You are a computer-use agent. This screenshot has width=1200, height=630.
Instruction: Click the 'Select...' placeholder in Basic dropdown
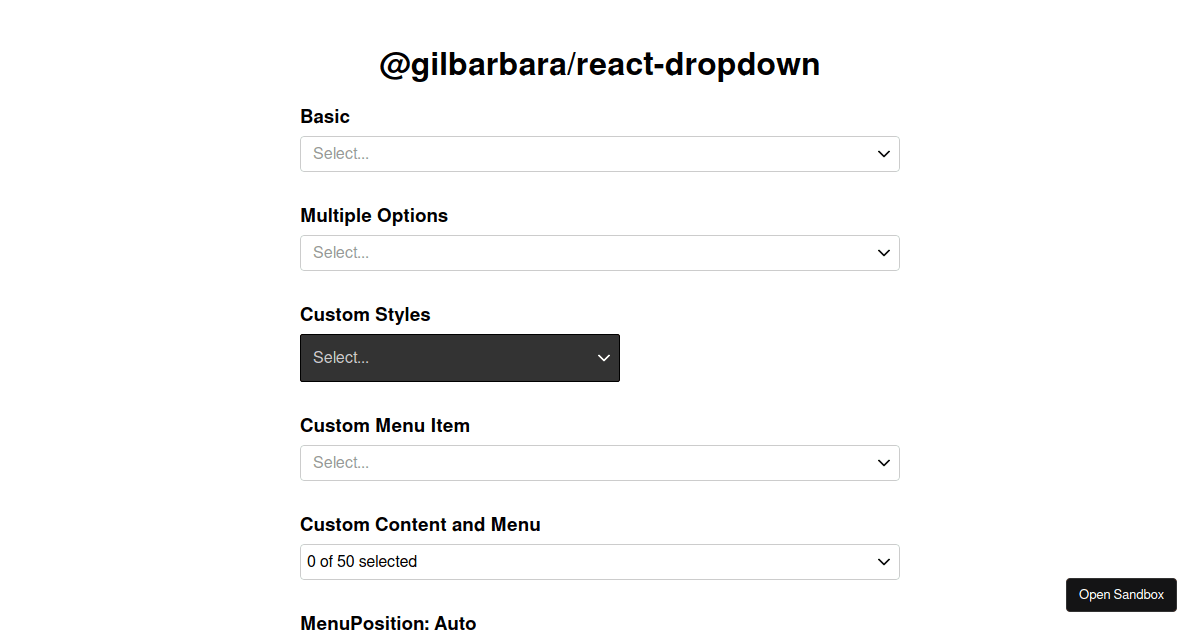[340, 153]
